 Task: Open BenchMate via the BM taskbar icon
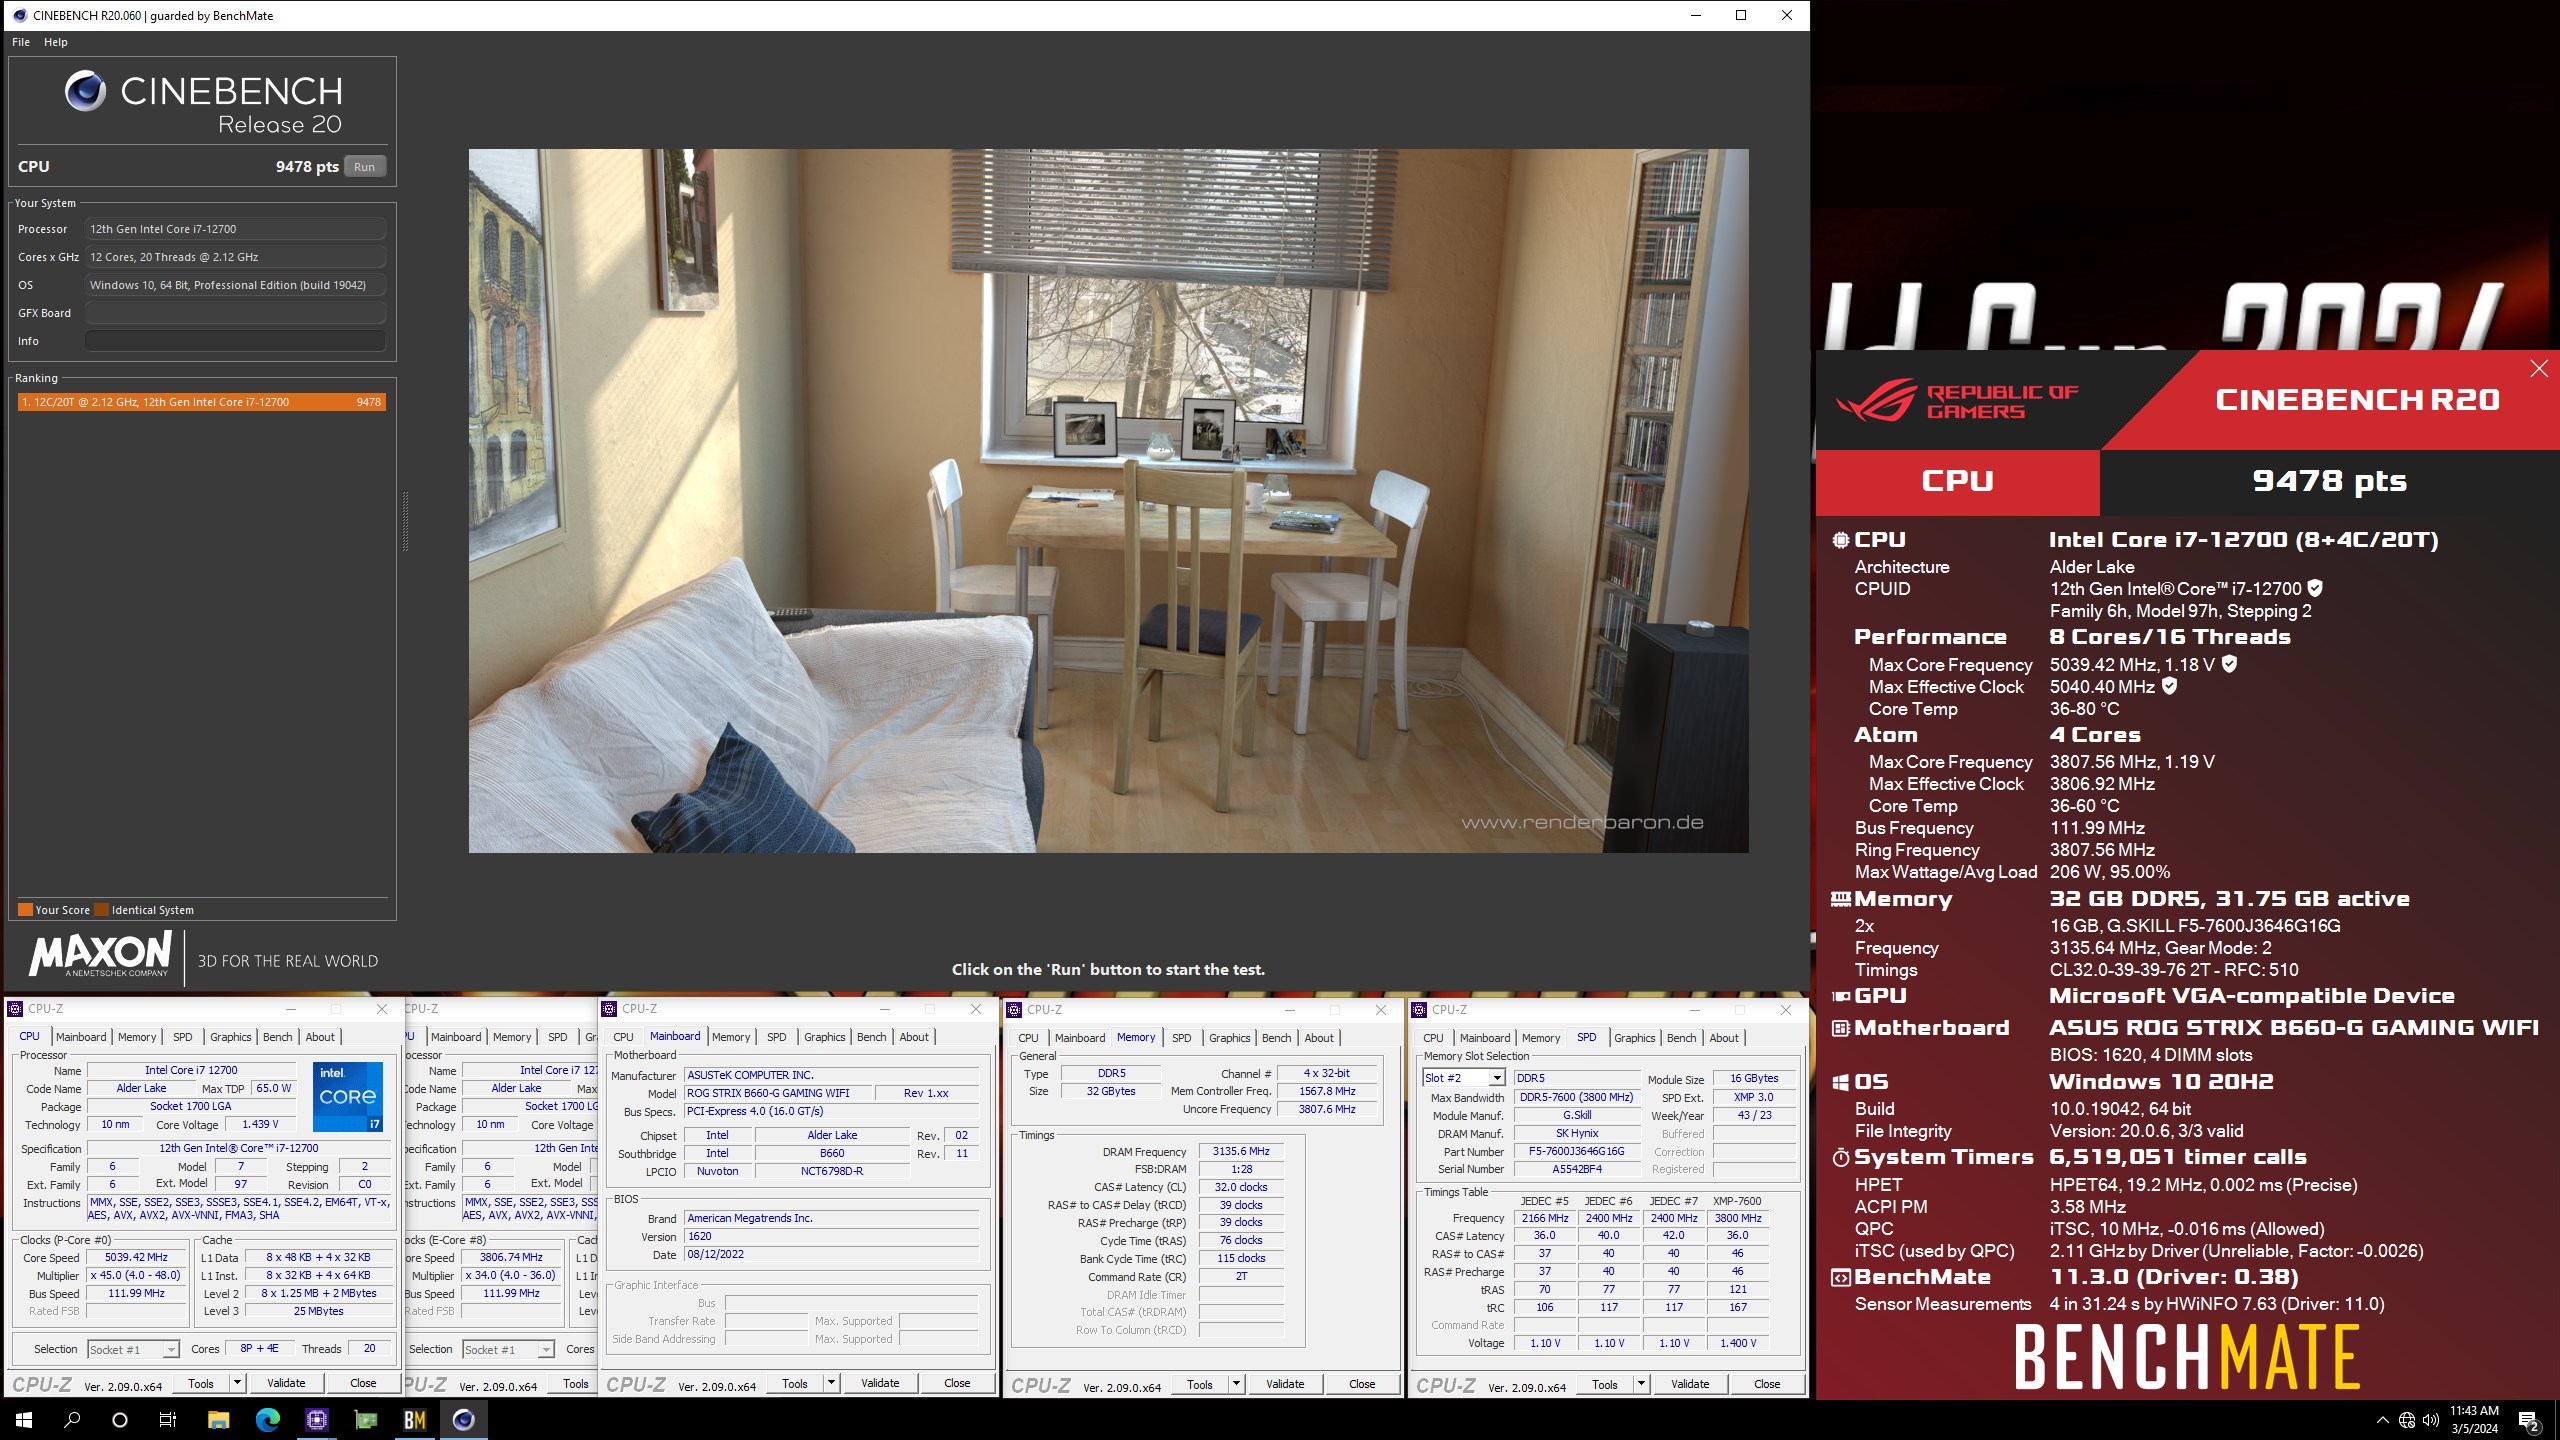(x=415, y=1419)
